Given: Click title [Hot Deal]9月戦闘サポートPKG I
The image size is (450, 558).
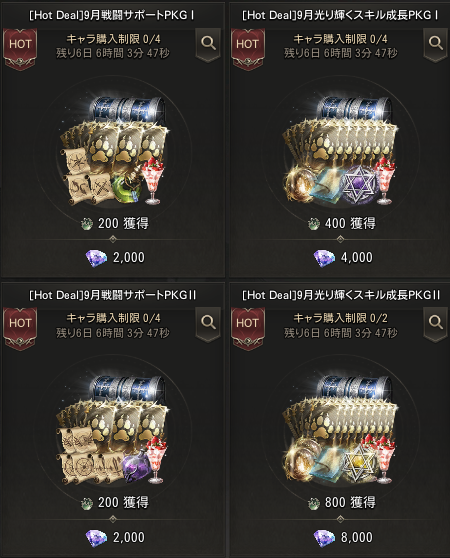Looking at the screenshot, I should pyautogui.click(x=112, y=15).
